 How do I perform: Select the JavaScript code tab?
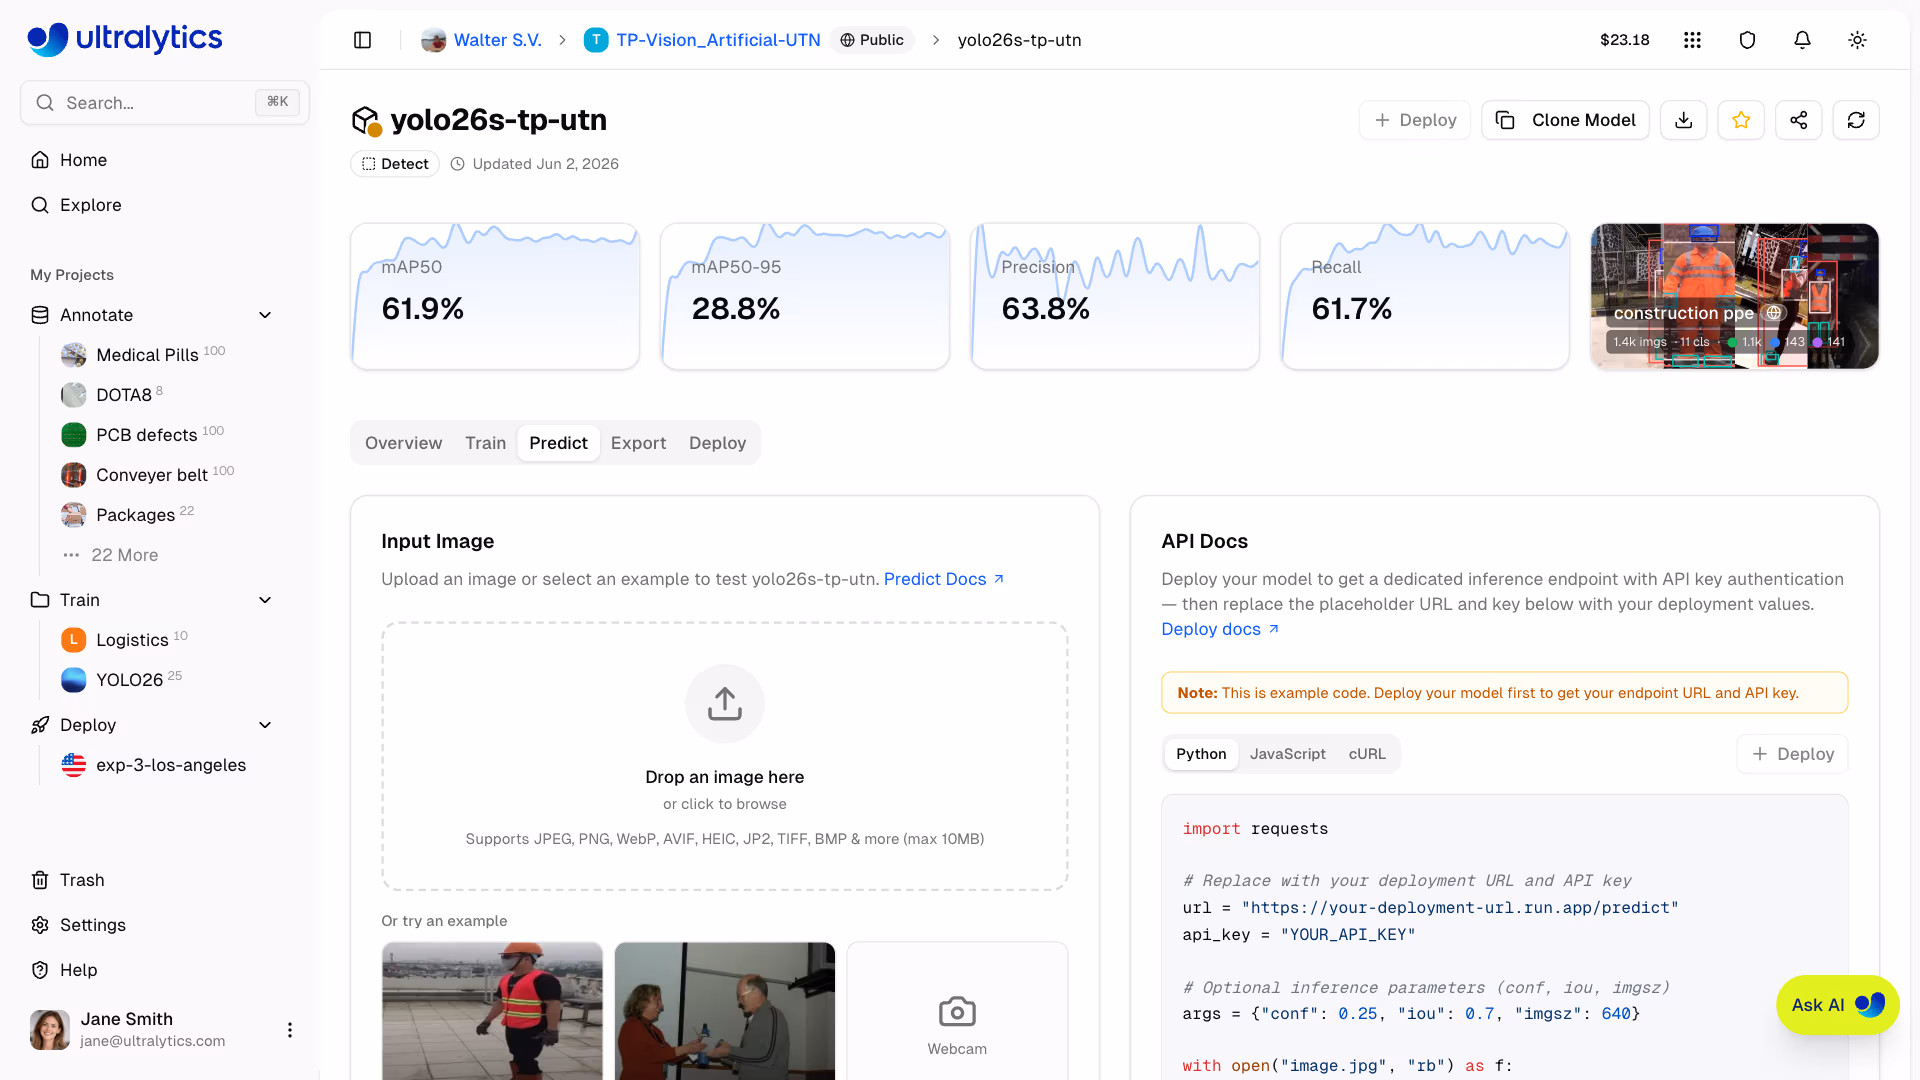(1287, 754)
